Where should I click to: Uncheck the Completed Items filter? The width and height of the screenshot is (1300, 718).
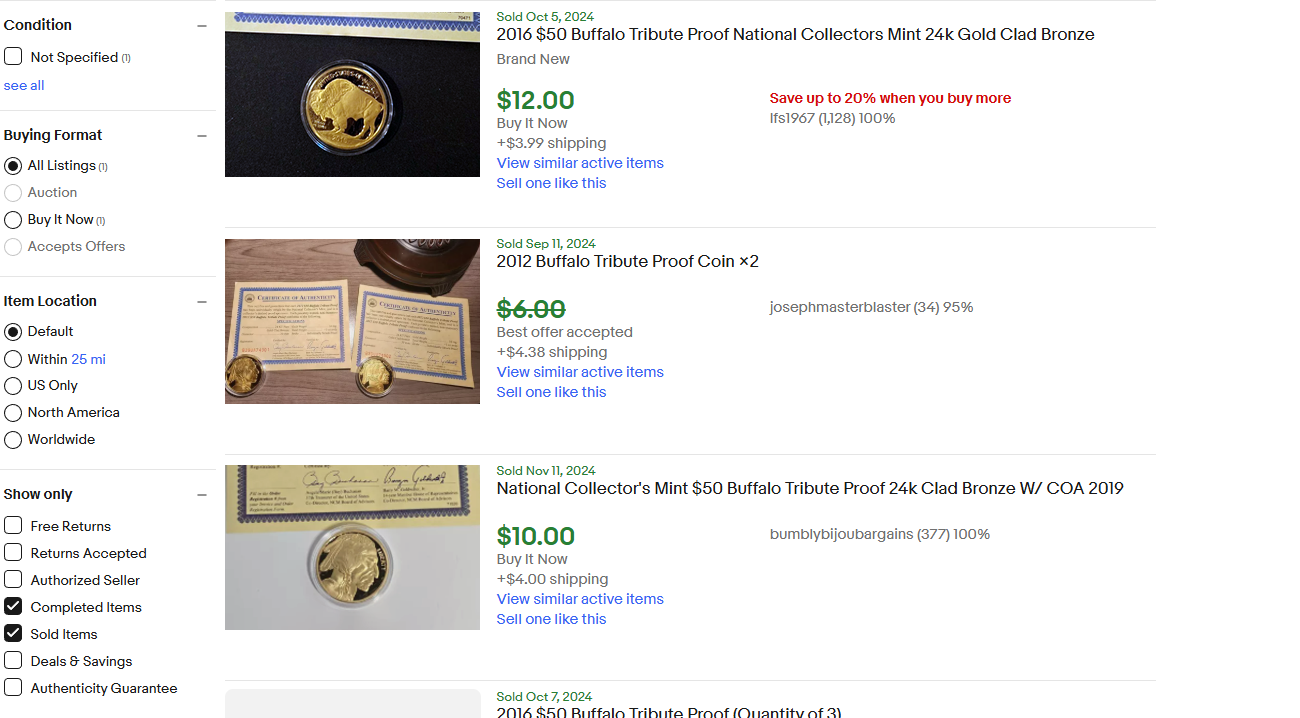pos(13,606)
